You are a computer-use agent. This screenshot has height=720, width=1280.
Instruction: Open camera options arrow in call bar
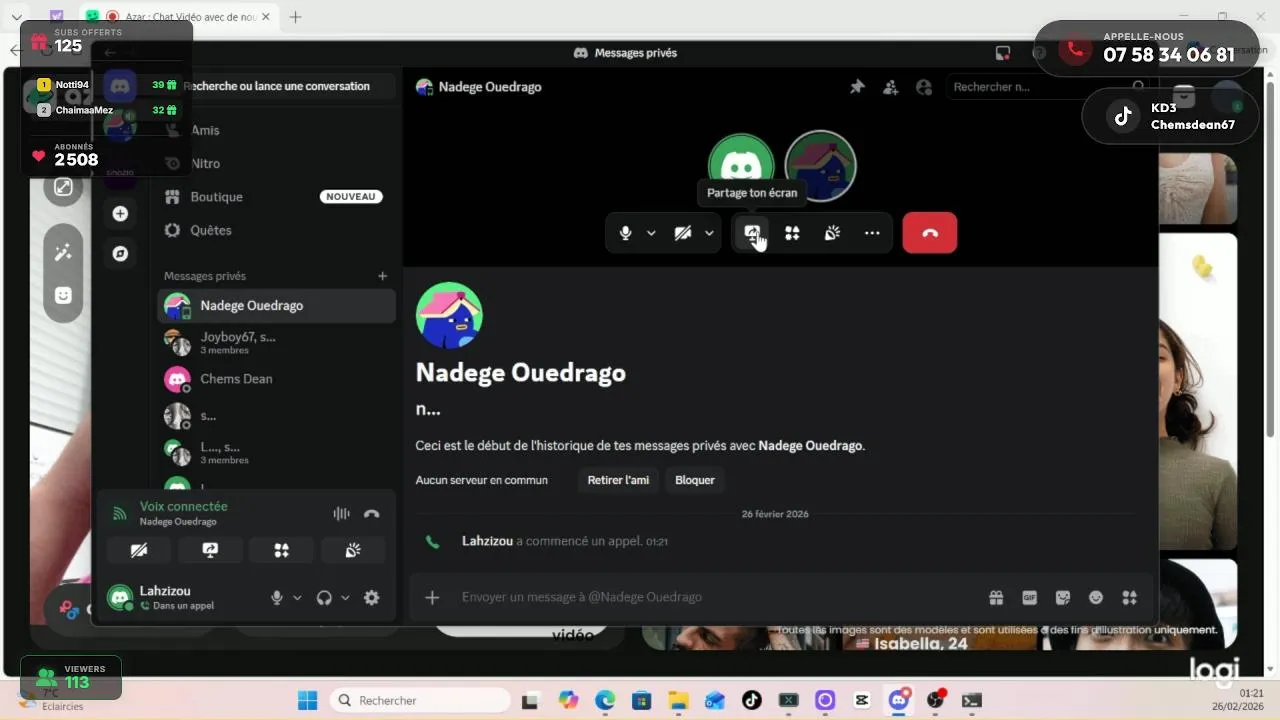click(x=709, y=233)
